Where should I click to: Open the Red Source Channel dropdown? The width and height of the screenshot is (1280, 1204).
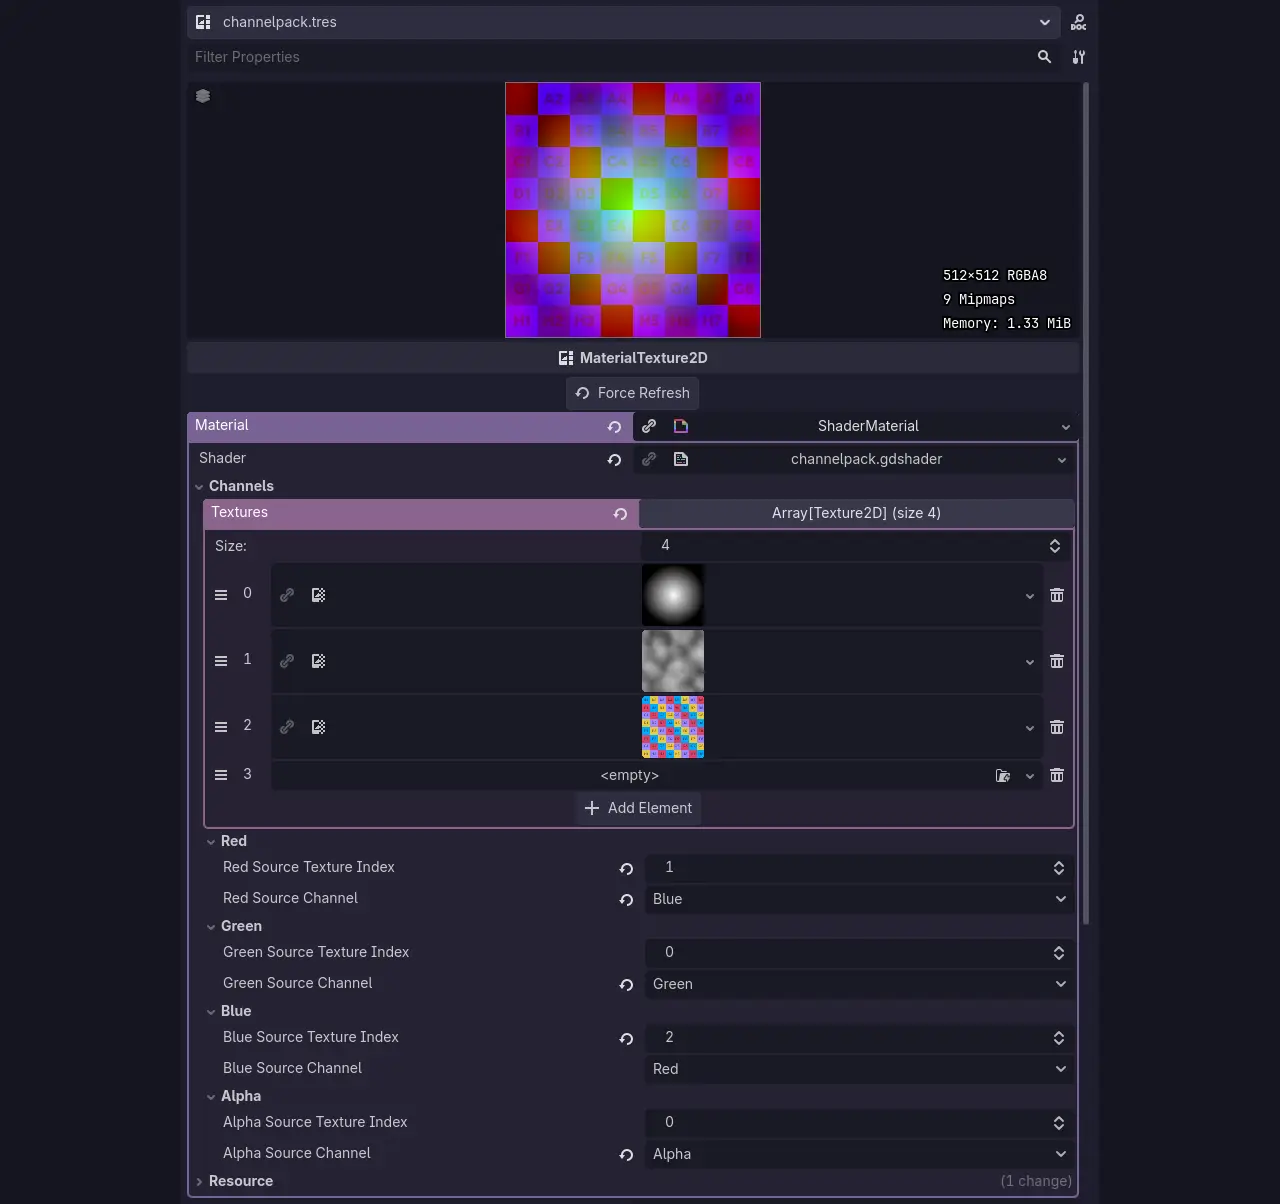[x=859, y=899]
